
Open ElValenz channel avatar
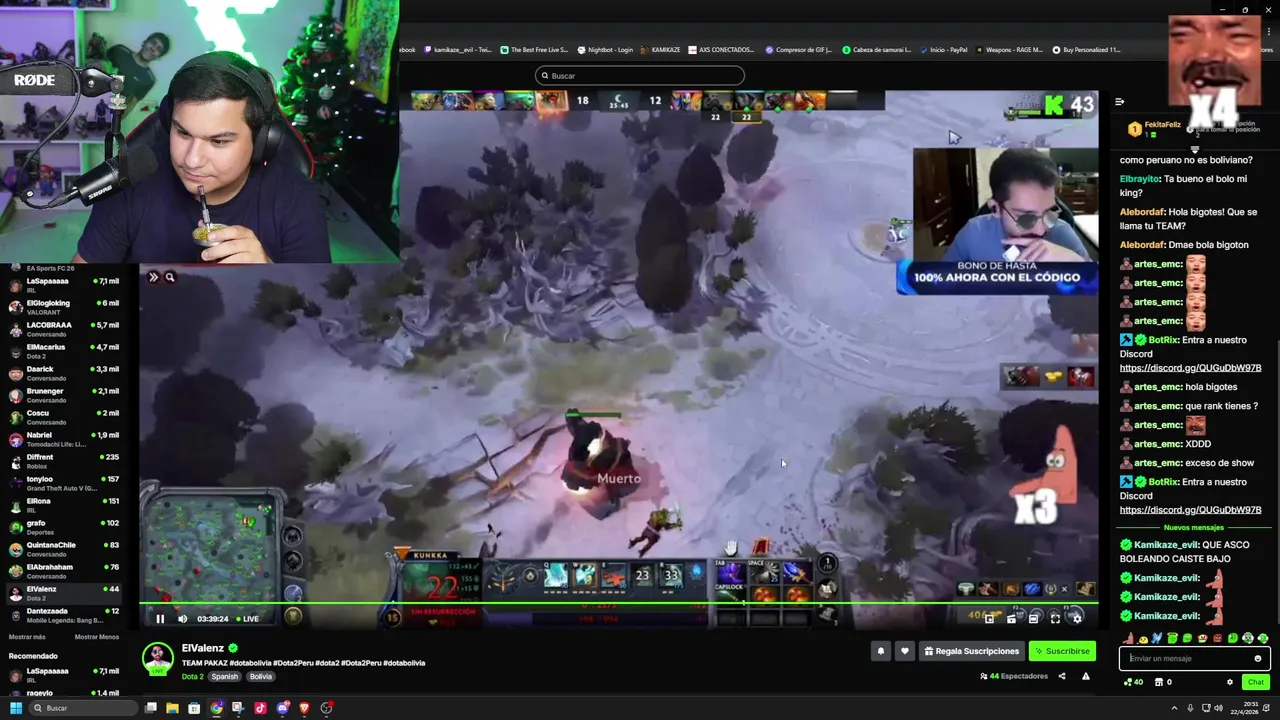pyautogui.click(x=158, y=658)
